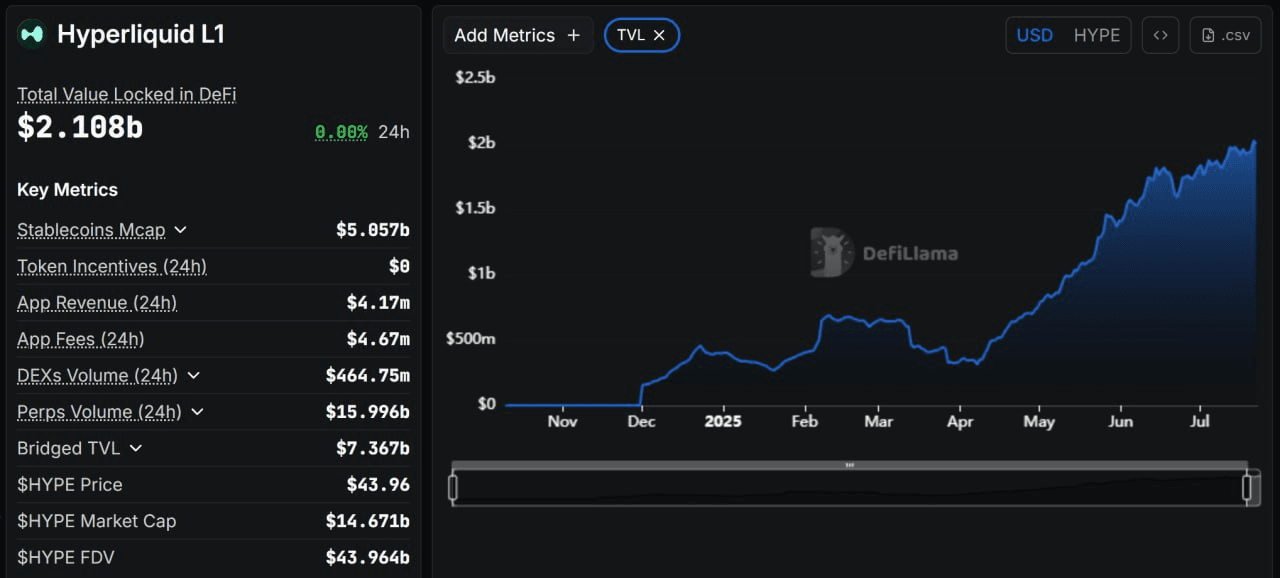Image resolution: width=1280 pixels, height=578 pixels.
Task: Expand the DEXs Volume (24h) chevron
Action: point(193,376)
